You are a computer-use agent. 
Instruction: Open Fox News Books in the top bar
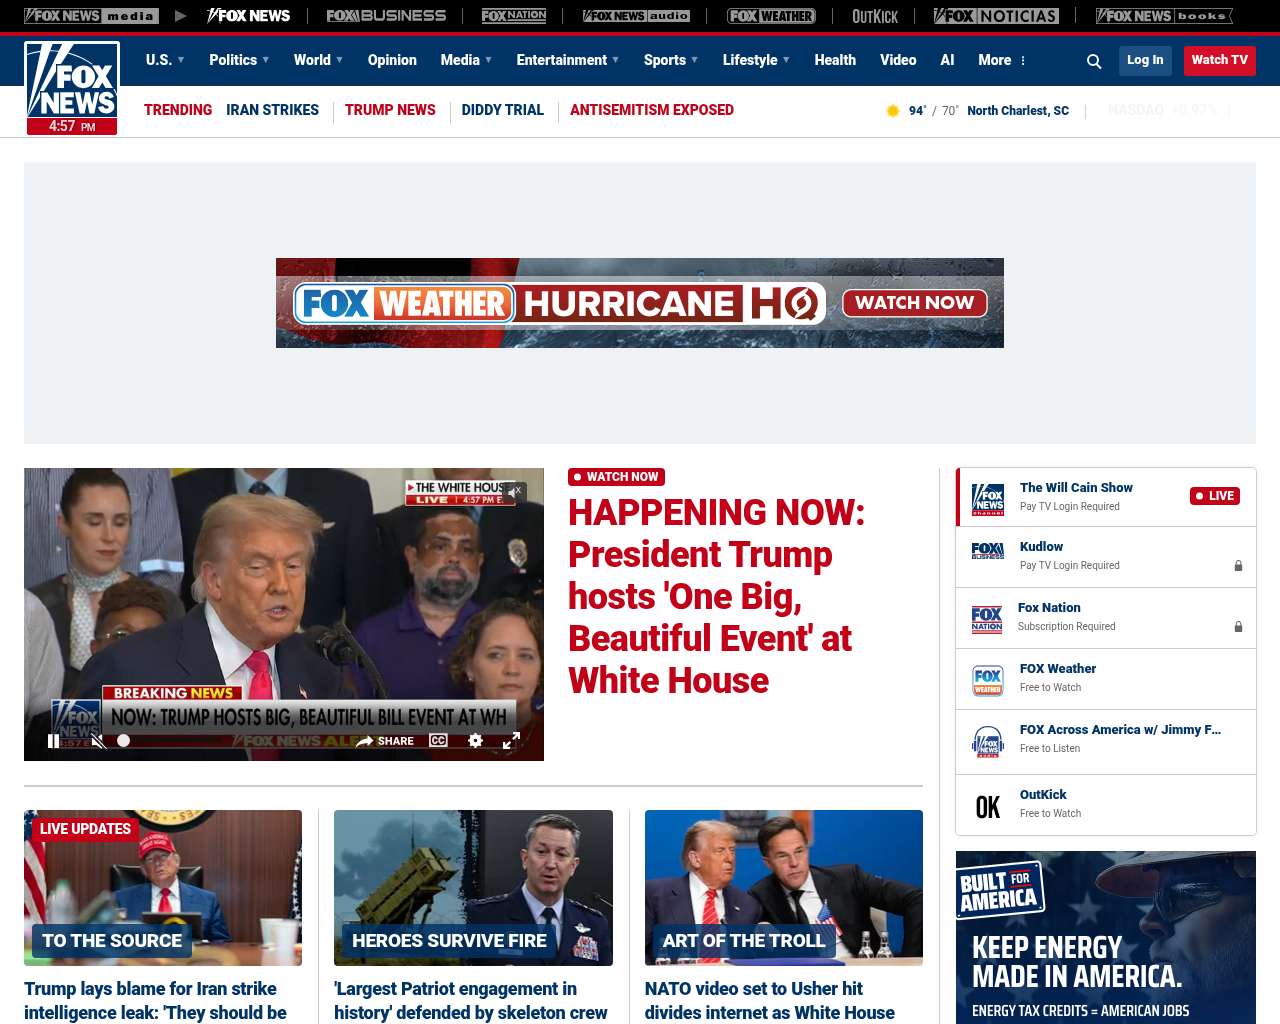(1164, 16)
